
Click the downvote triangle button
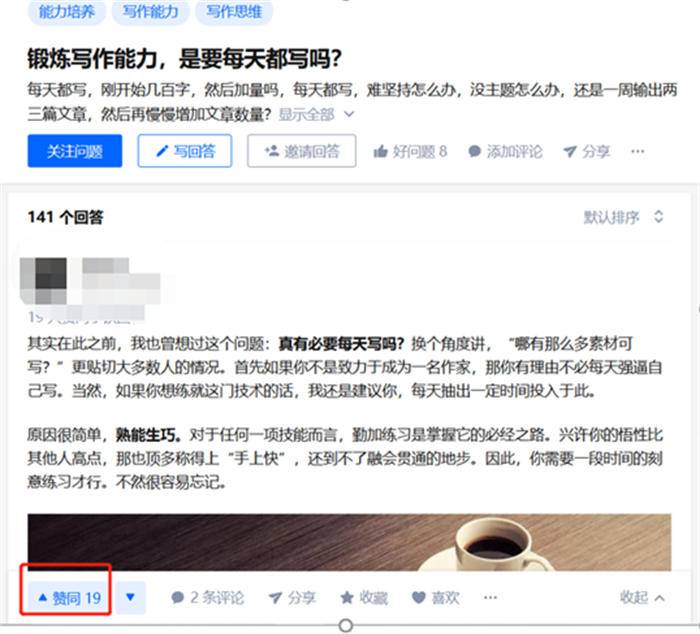[x=130, y=597]
